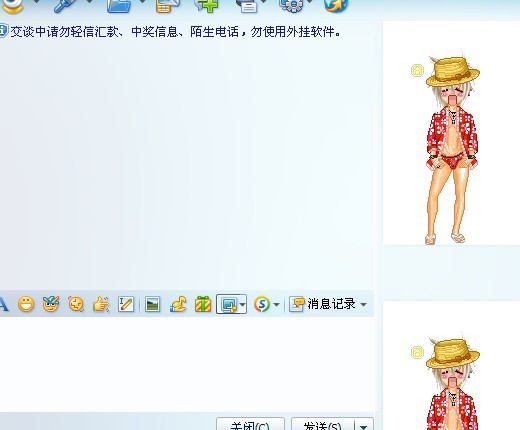Open the font settings A icon
Screen dimensions: 520x430
[3, 304]
